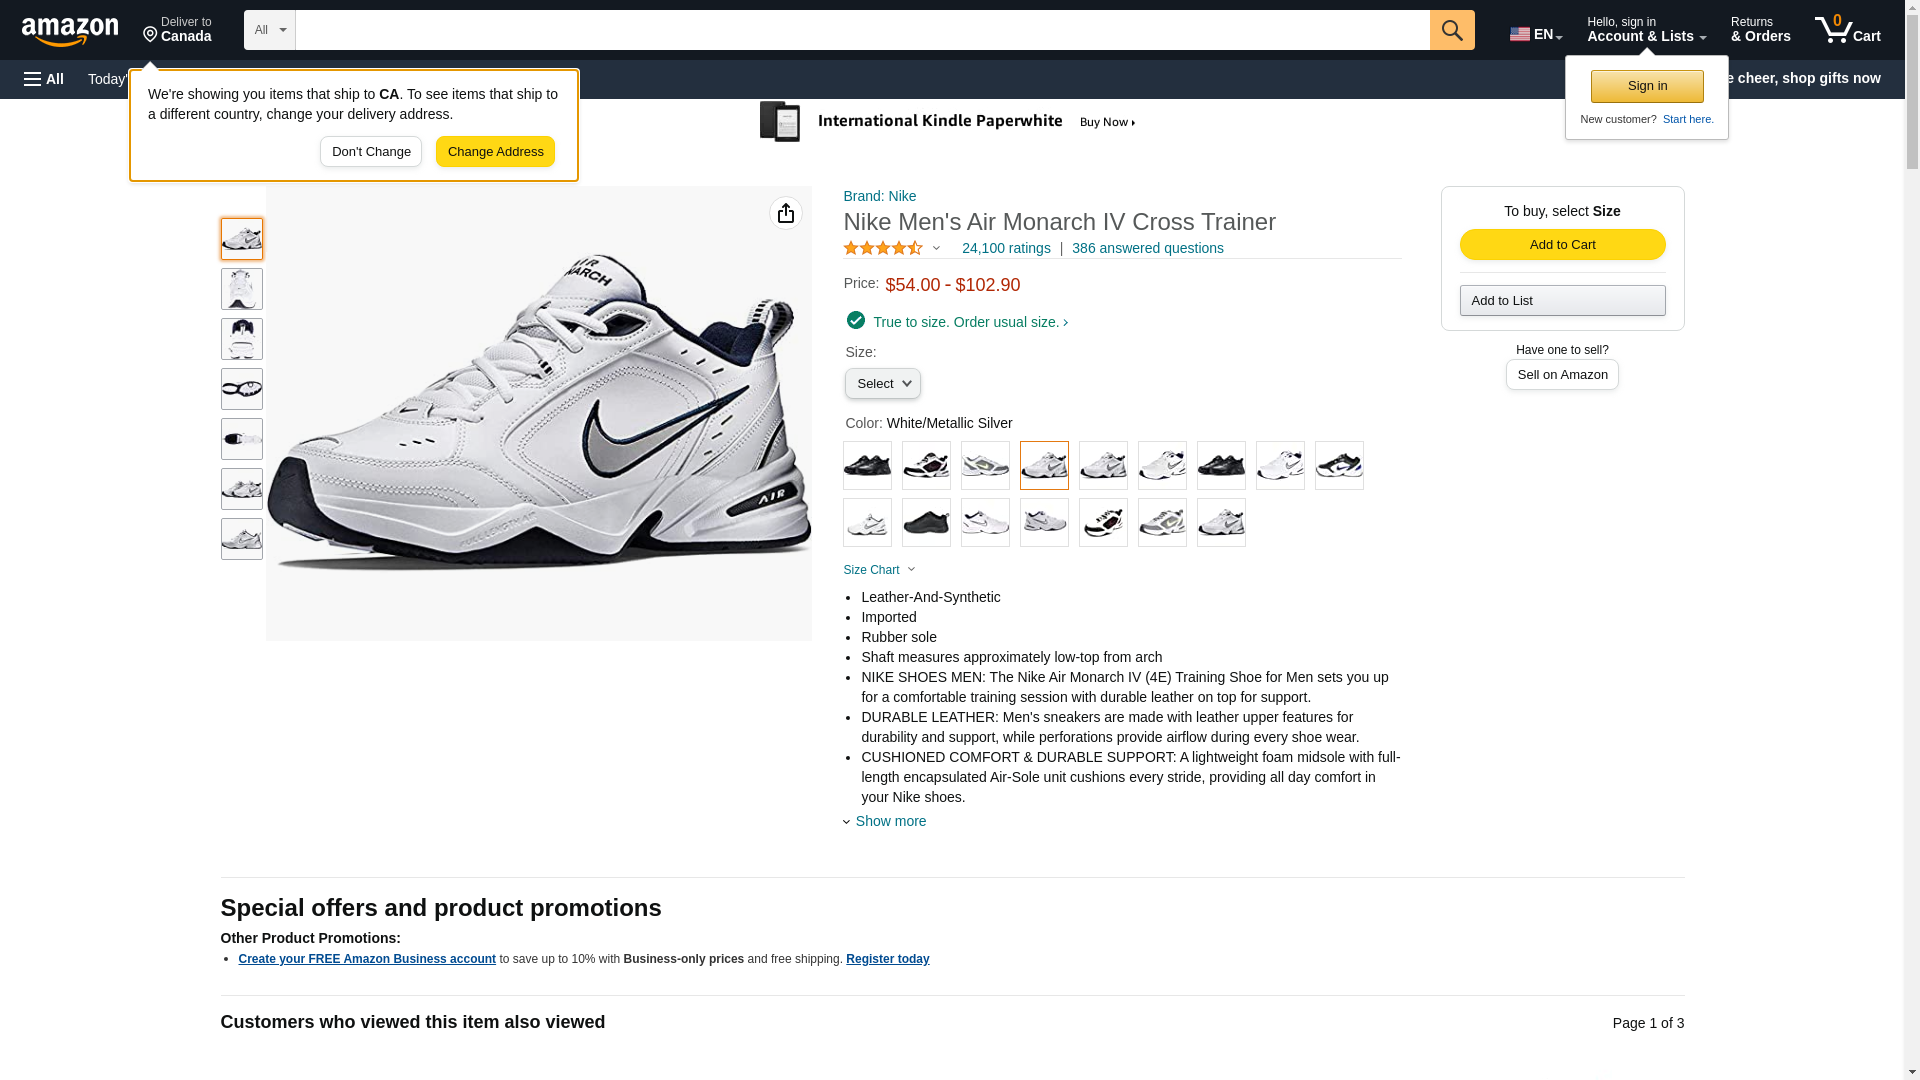Expand the Size Chart
Image resolution: width=1920 pixels, height=1080 pixels.
pyautogui.click(x=879, y=570)
